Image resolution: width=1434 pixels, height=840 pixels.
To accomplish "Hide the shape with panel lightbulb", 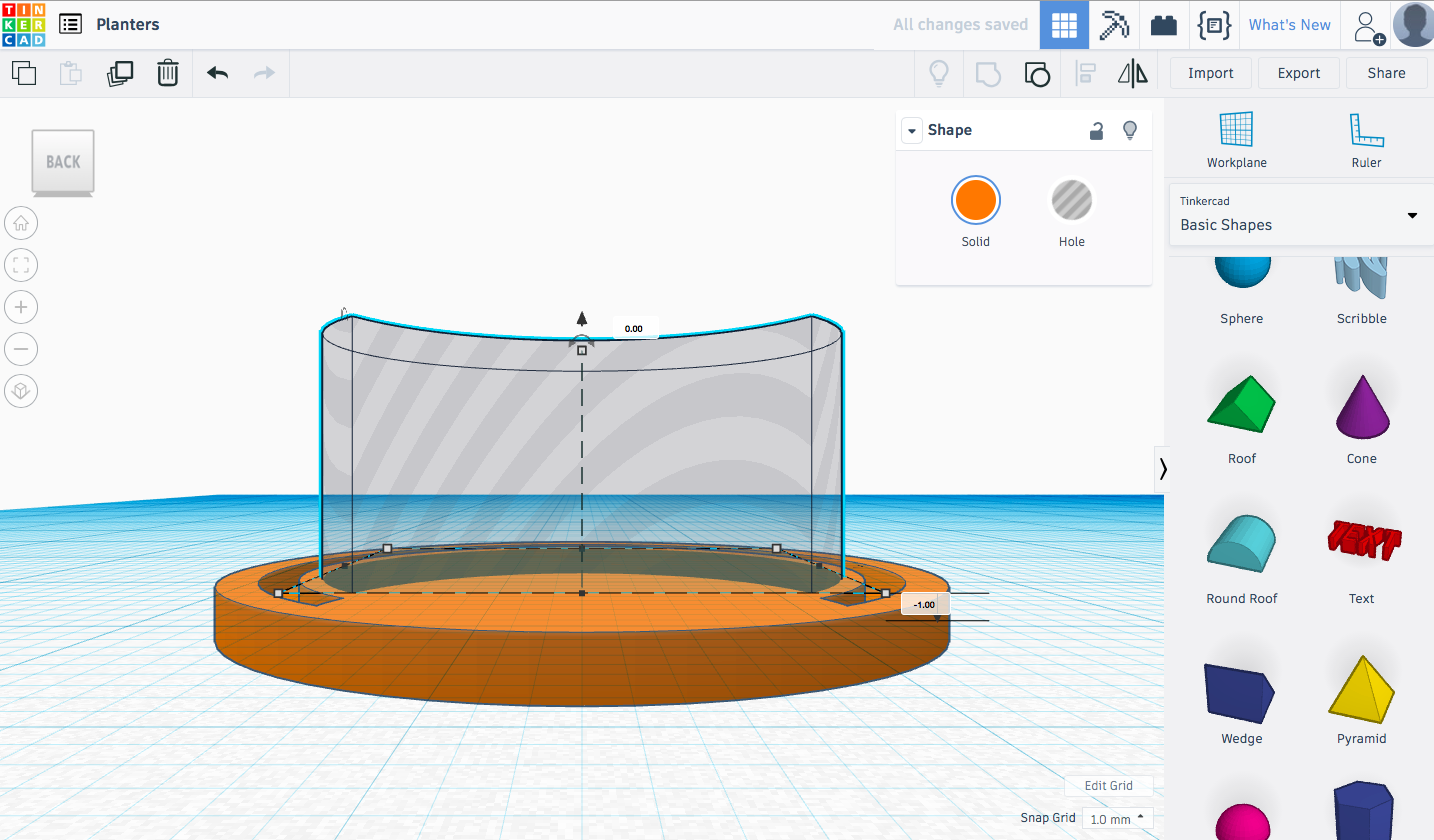I will (1130, 130).
